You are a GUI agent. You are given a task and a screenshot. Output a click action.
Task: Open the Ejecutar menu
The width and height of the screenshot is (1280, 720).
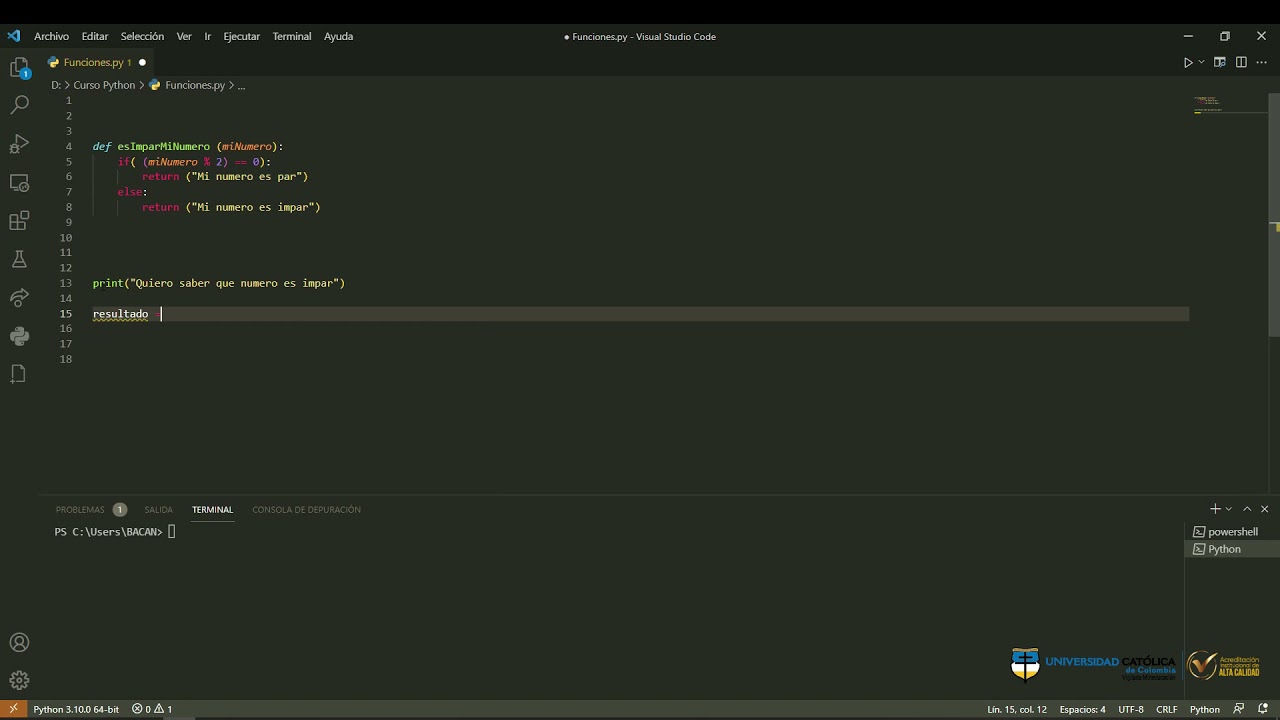tap(241, 36)
